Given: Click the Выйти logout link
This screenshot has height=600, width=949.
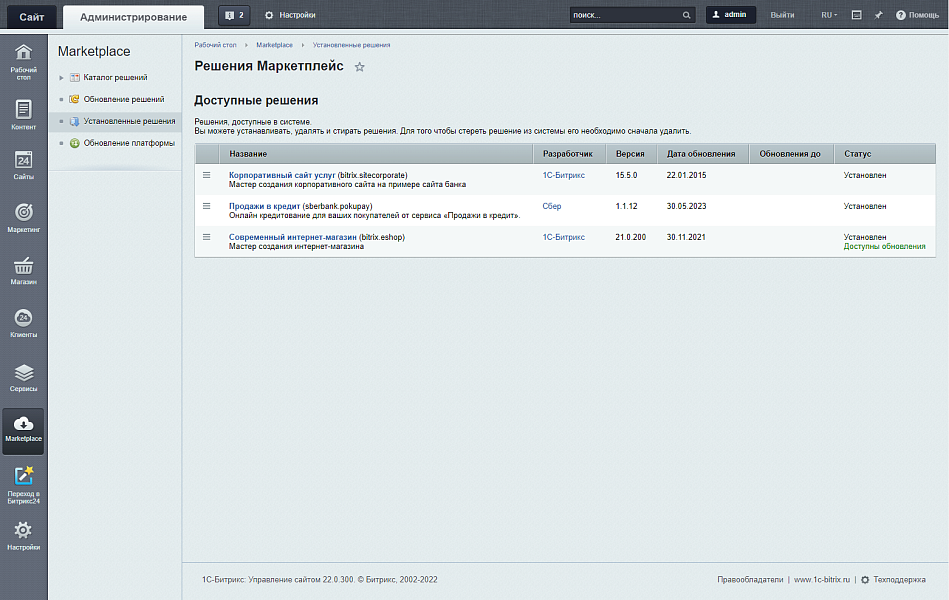Looking at the screenshot, I should coord(782,15).
